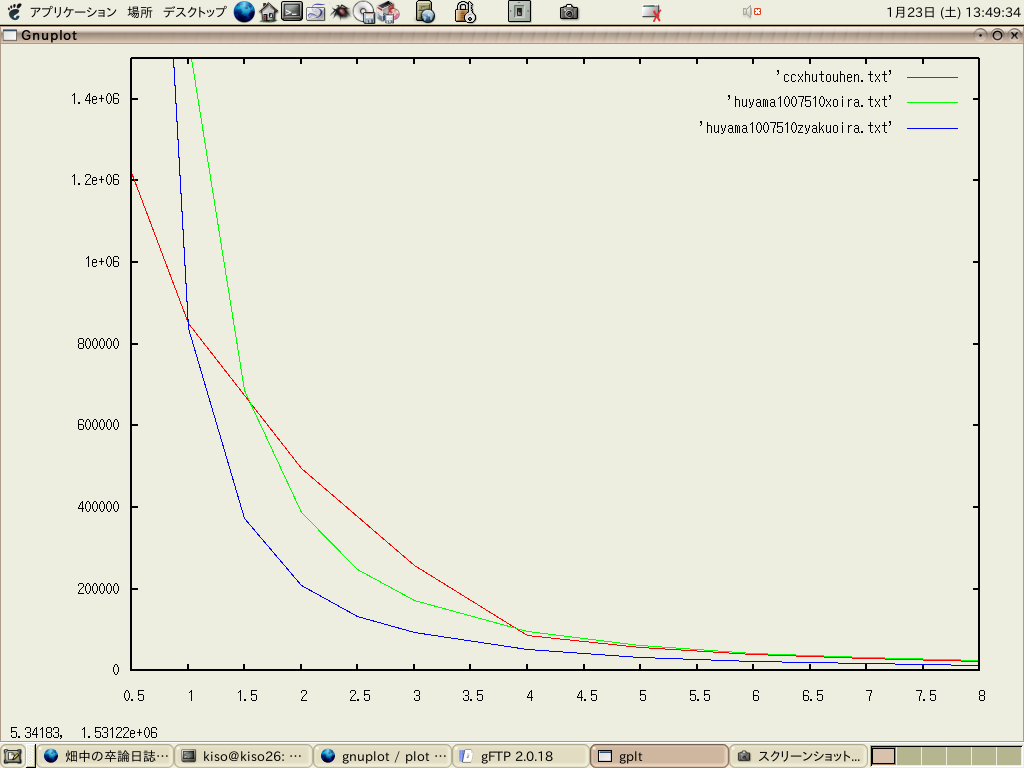
Task: Switch to gFTP 2.0.18 window
Action: pyautogui.click(x=521, y=756)
